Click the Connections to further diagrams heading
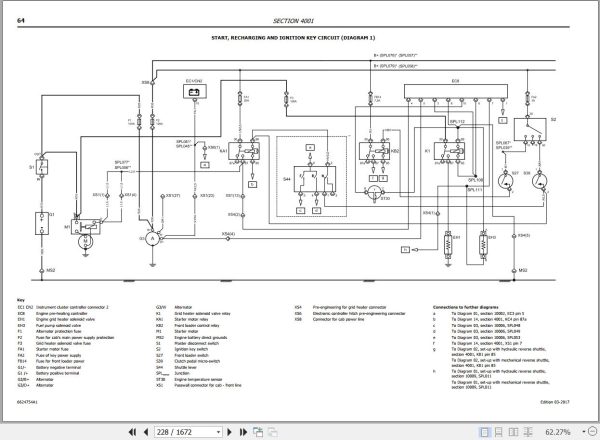Viewport: 600px width, 440px height. (x=465, y=307)
